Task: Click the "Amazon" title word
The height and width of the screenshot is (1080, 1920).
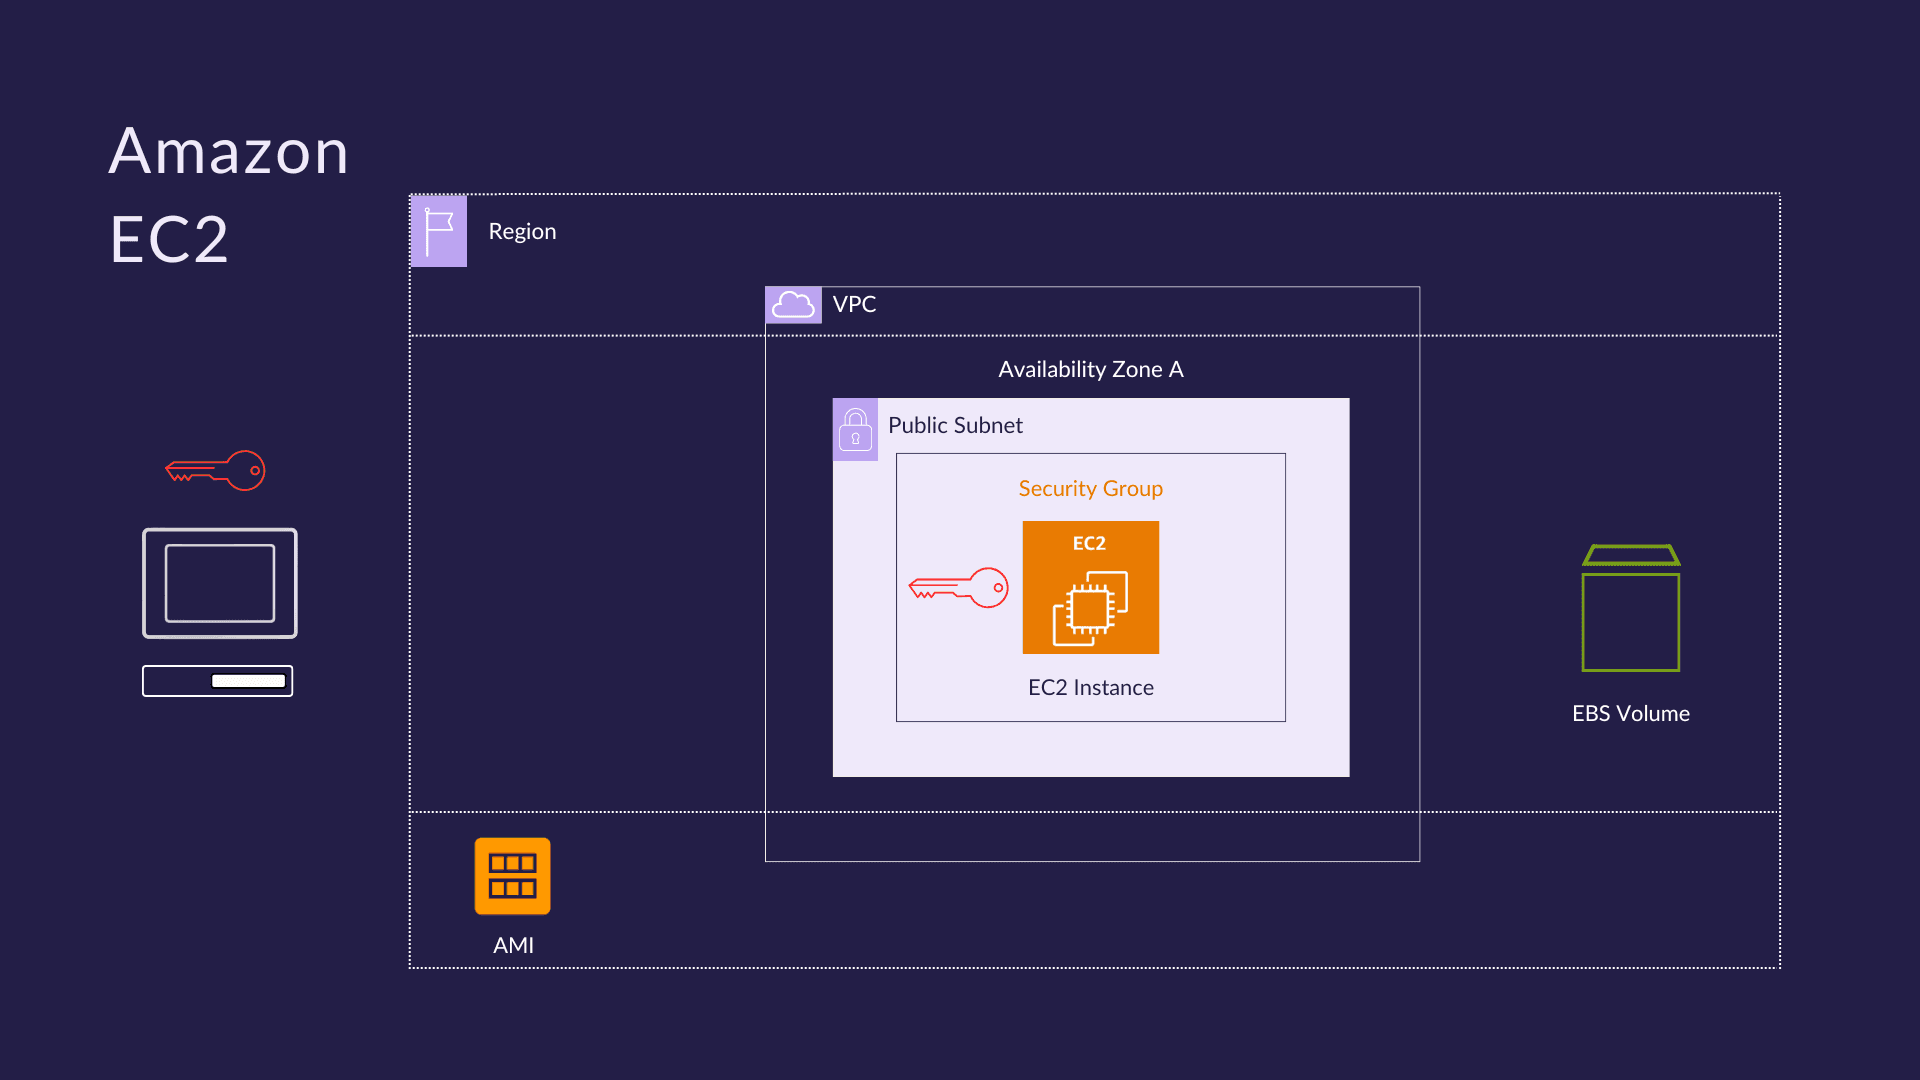Action: [228, 152]
